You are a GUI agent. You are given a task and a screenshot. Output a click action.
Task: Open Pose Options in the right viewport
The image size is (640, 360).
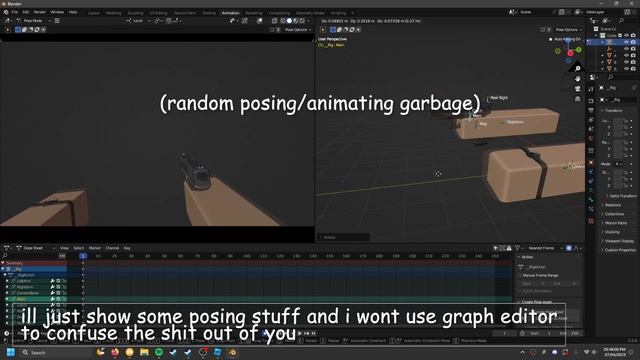(568, 30)
